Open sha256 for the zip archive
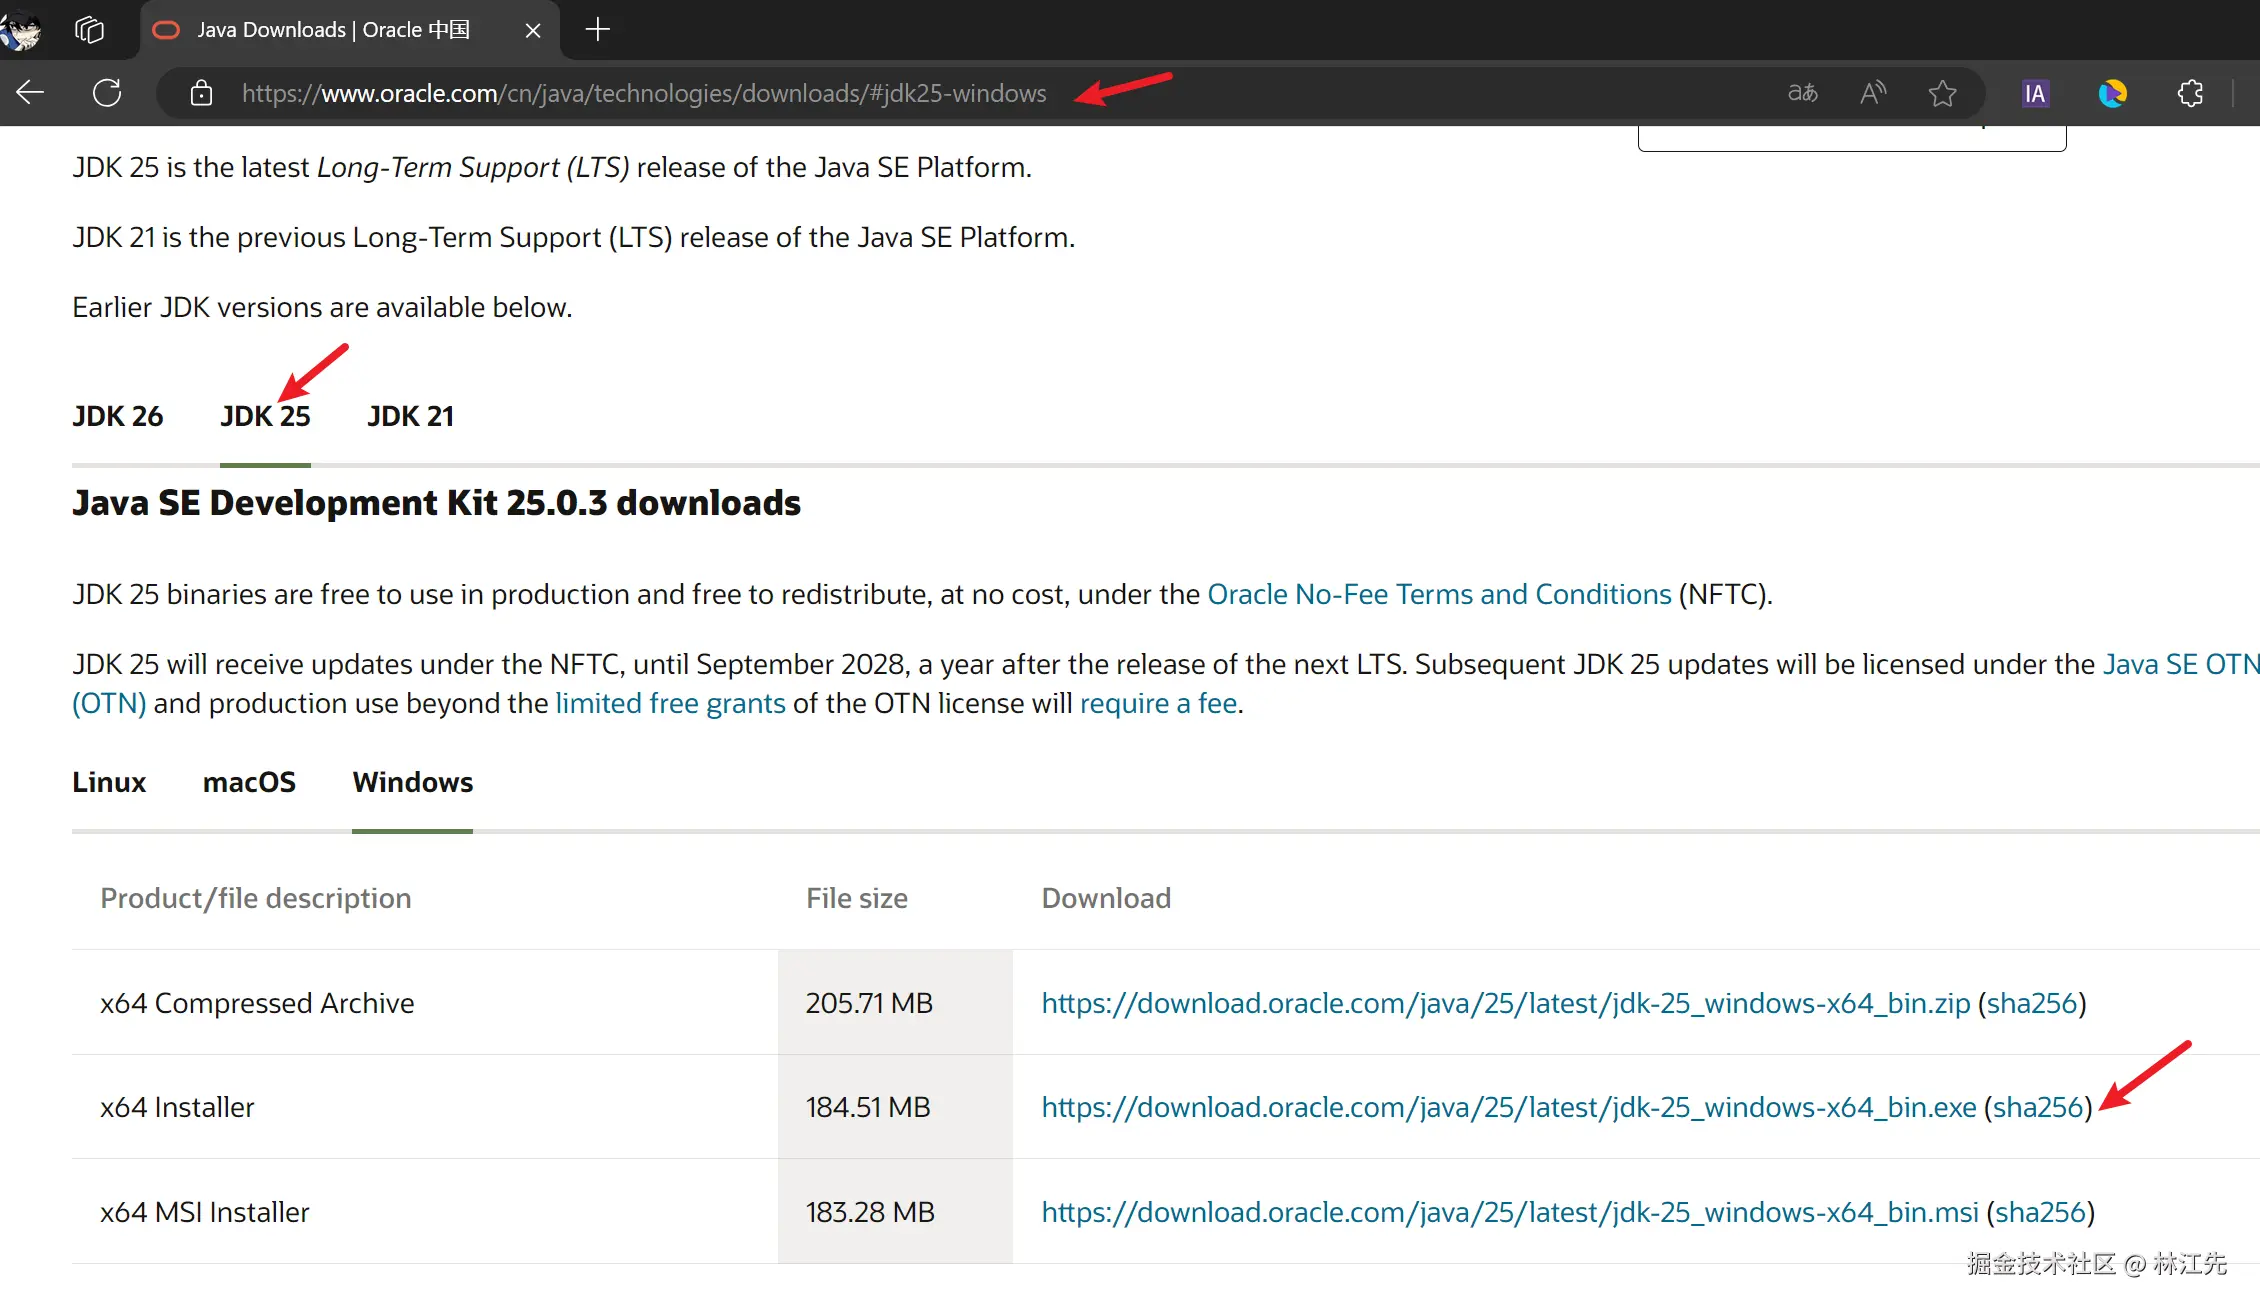 pyautogui.click(x=2032, y=1003)
